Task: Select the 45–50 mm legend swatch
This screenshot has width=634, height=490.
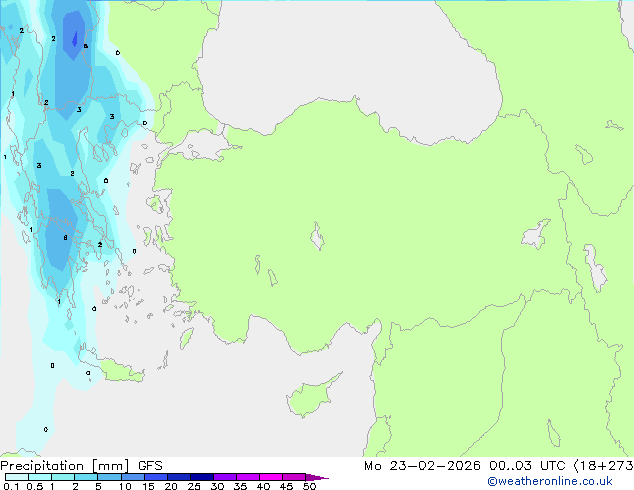Action: tap(294, 477)
